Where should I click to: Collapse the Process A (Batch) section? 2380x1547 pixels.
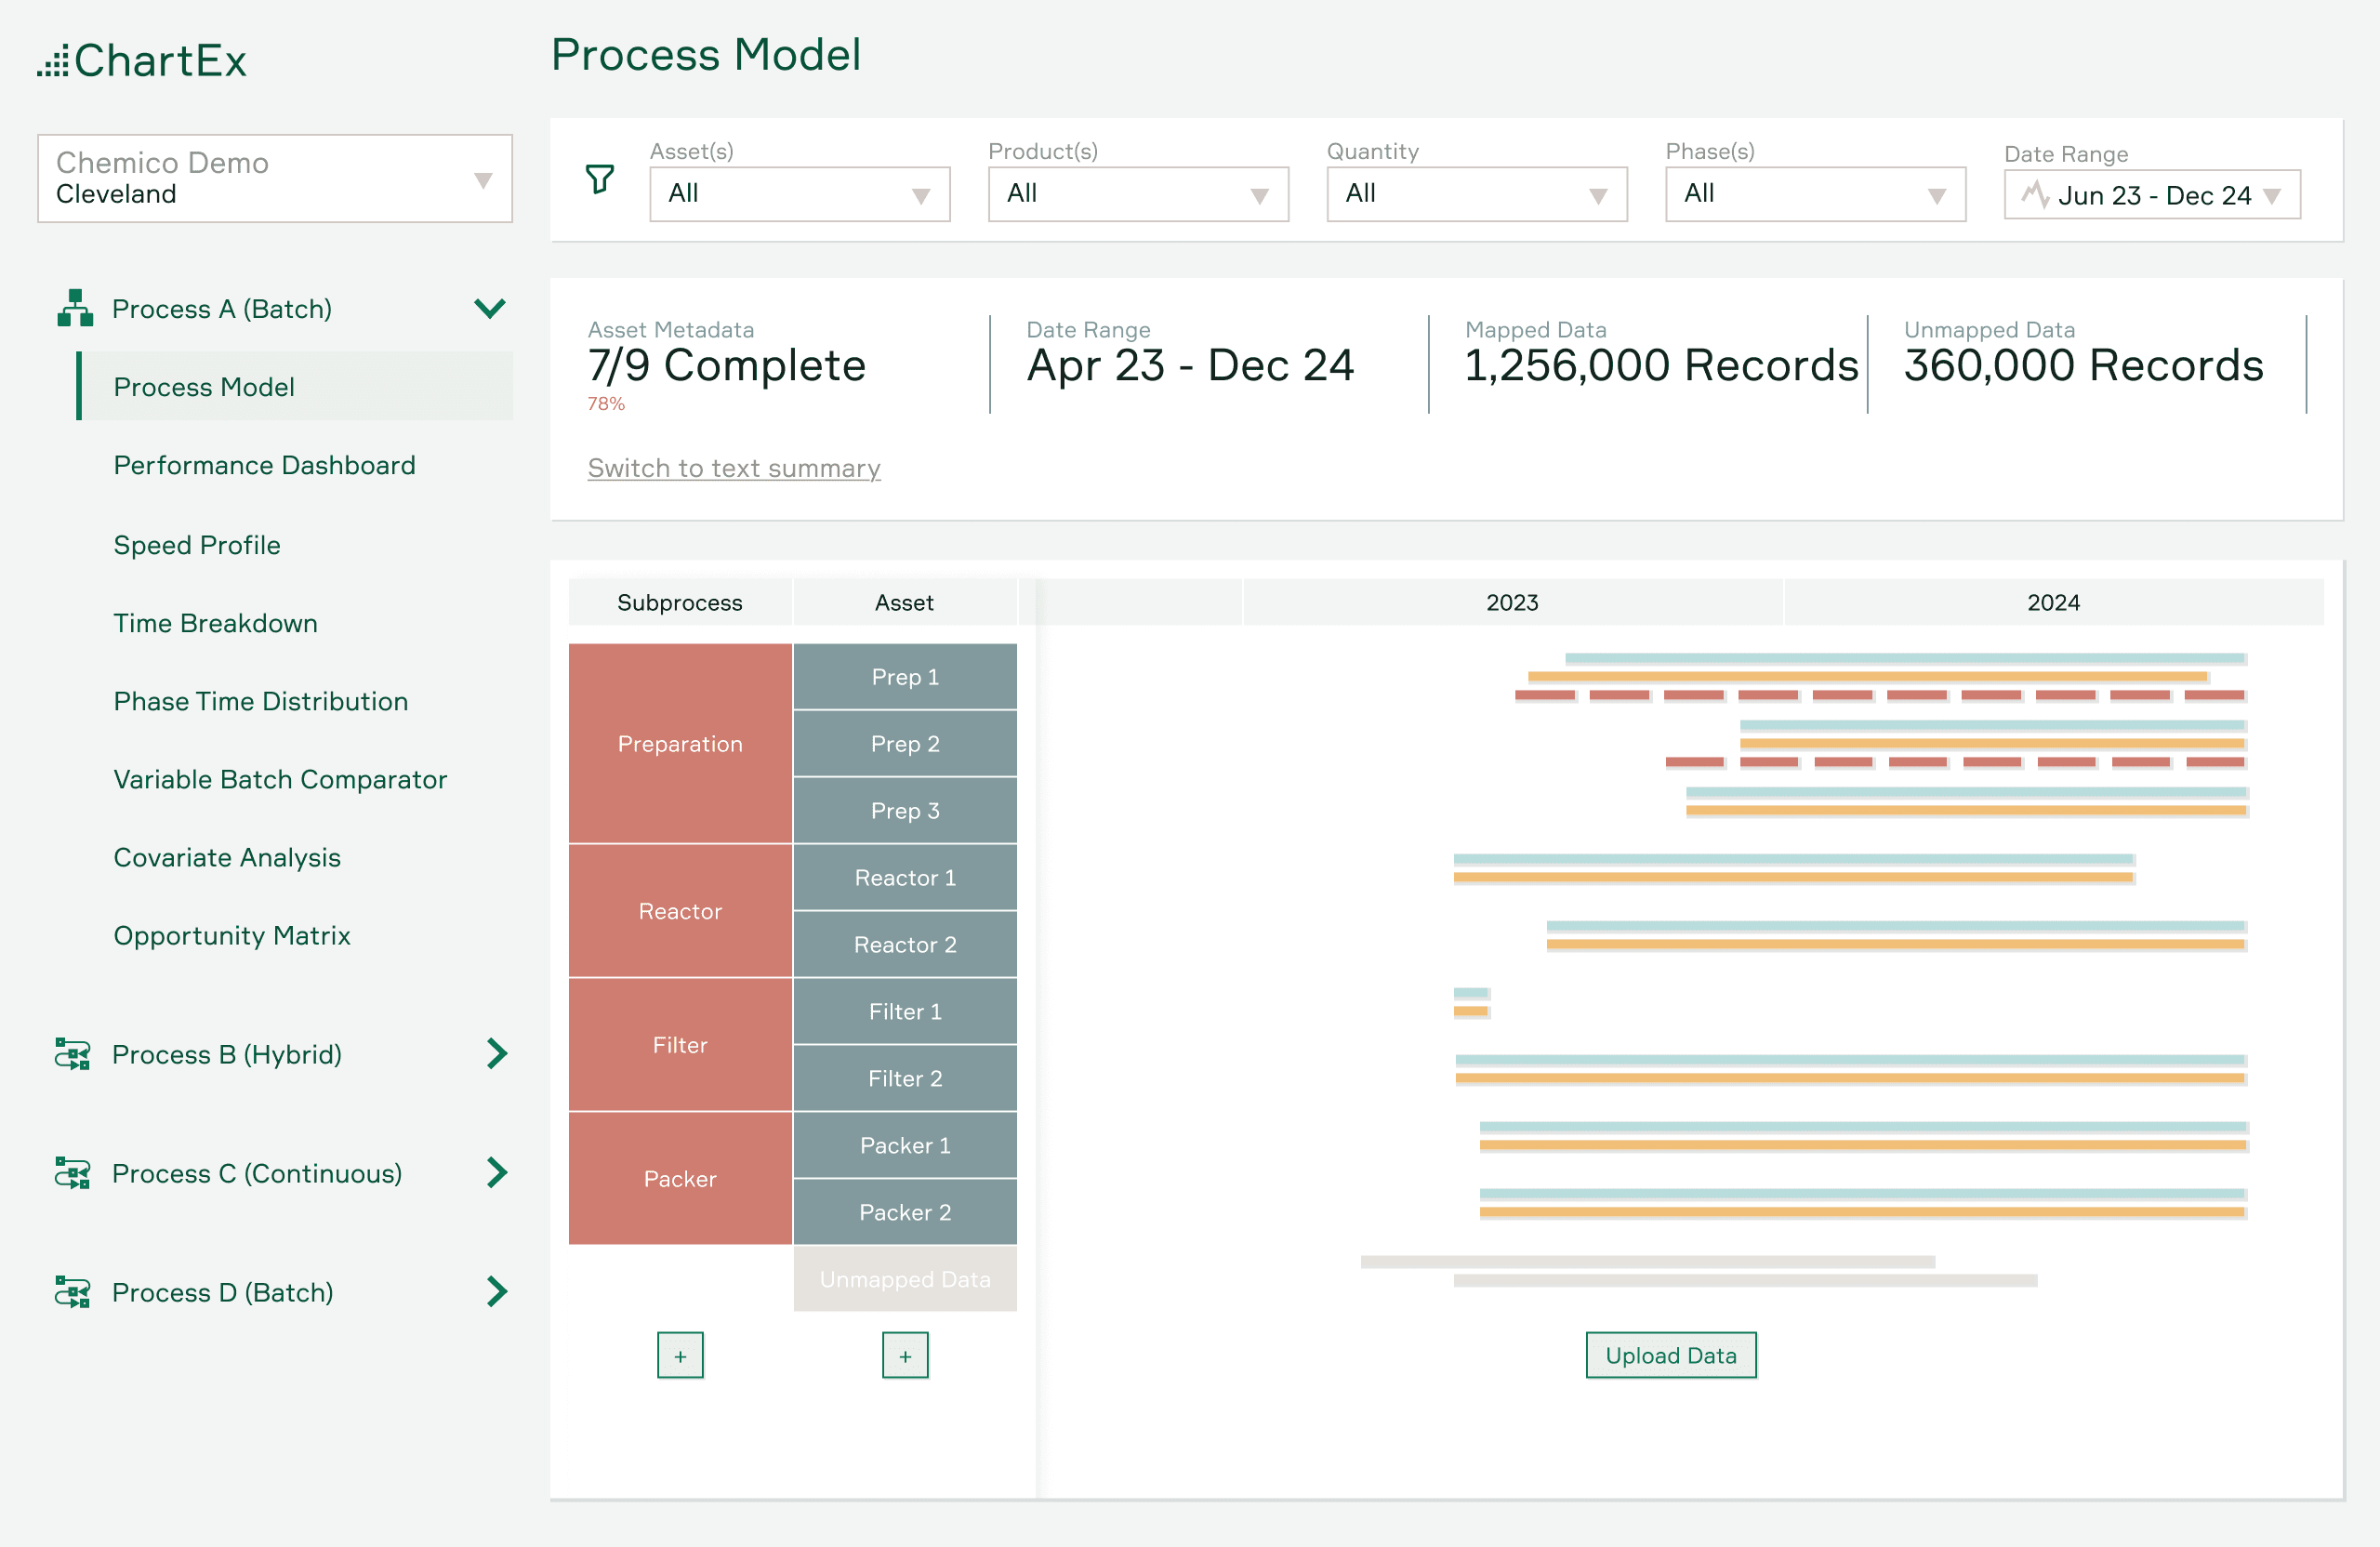pos(489,308)
